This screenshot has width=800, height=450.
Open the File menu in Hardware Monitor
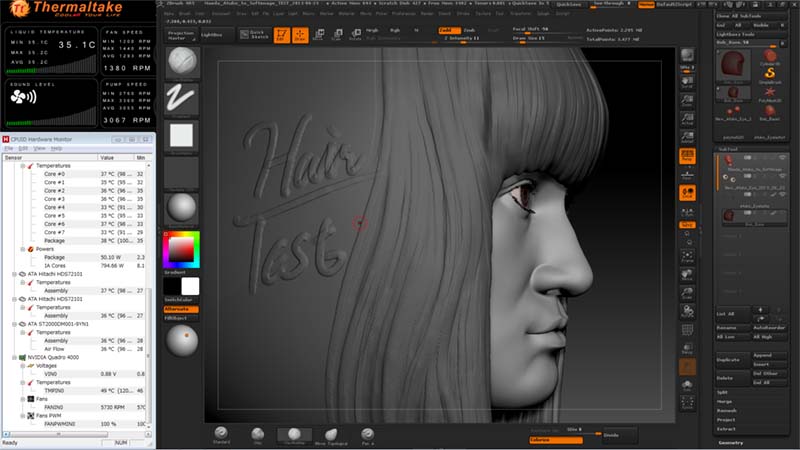(x=9, y=147)
